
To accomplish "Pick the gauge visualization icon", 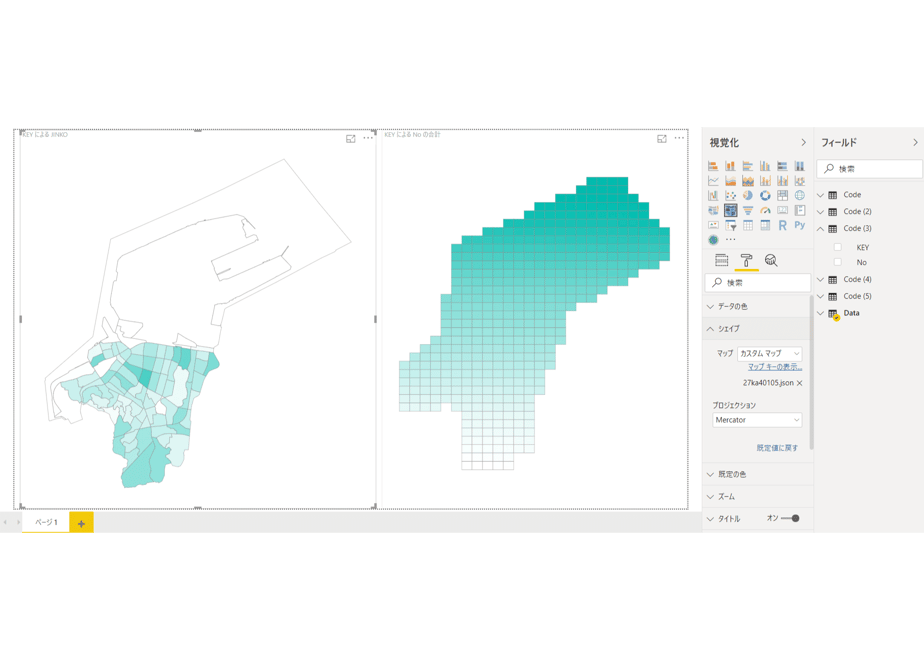I will [x=765, y=210].
